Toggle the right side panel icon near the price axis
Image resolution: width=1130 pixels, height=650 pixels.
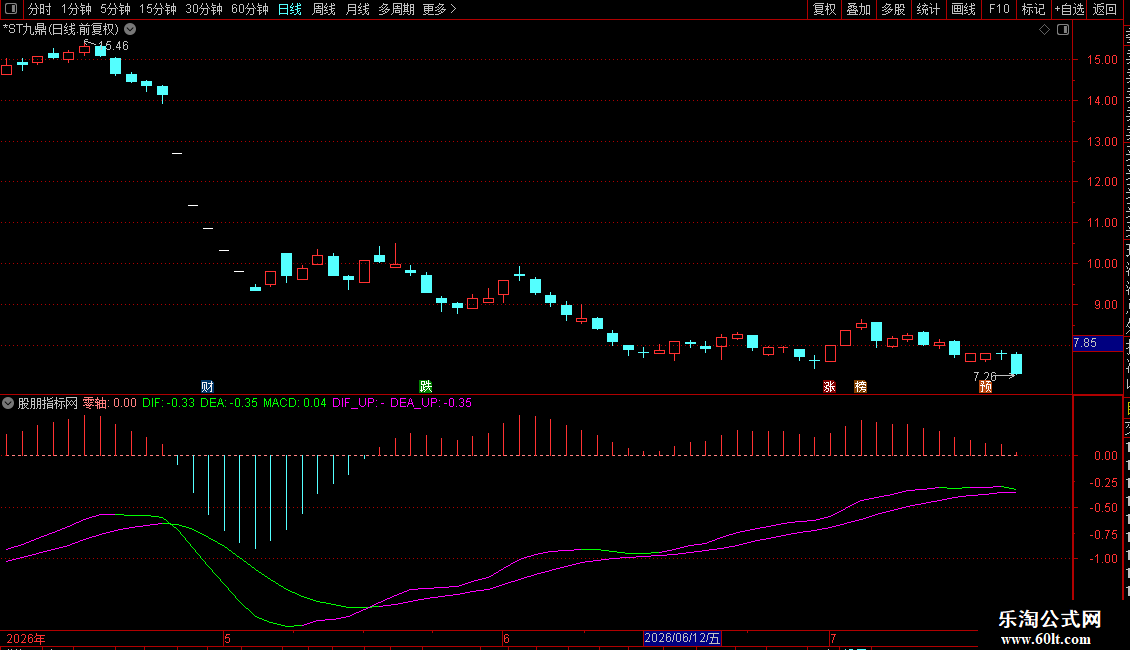pyautogui.click(x=1063, y=30)
